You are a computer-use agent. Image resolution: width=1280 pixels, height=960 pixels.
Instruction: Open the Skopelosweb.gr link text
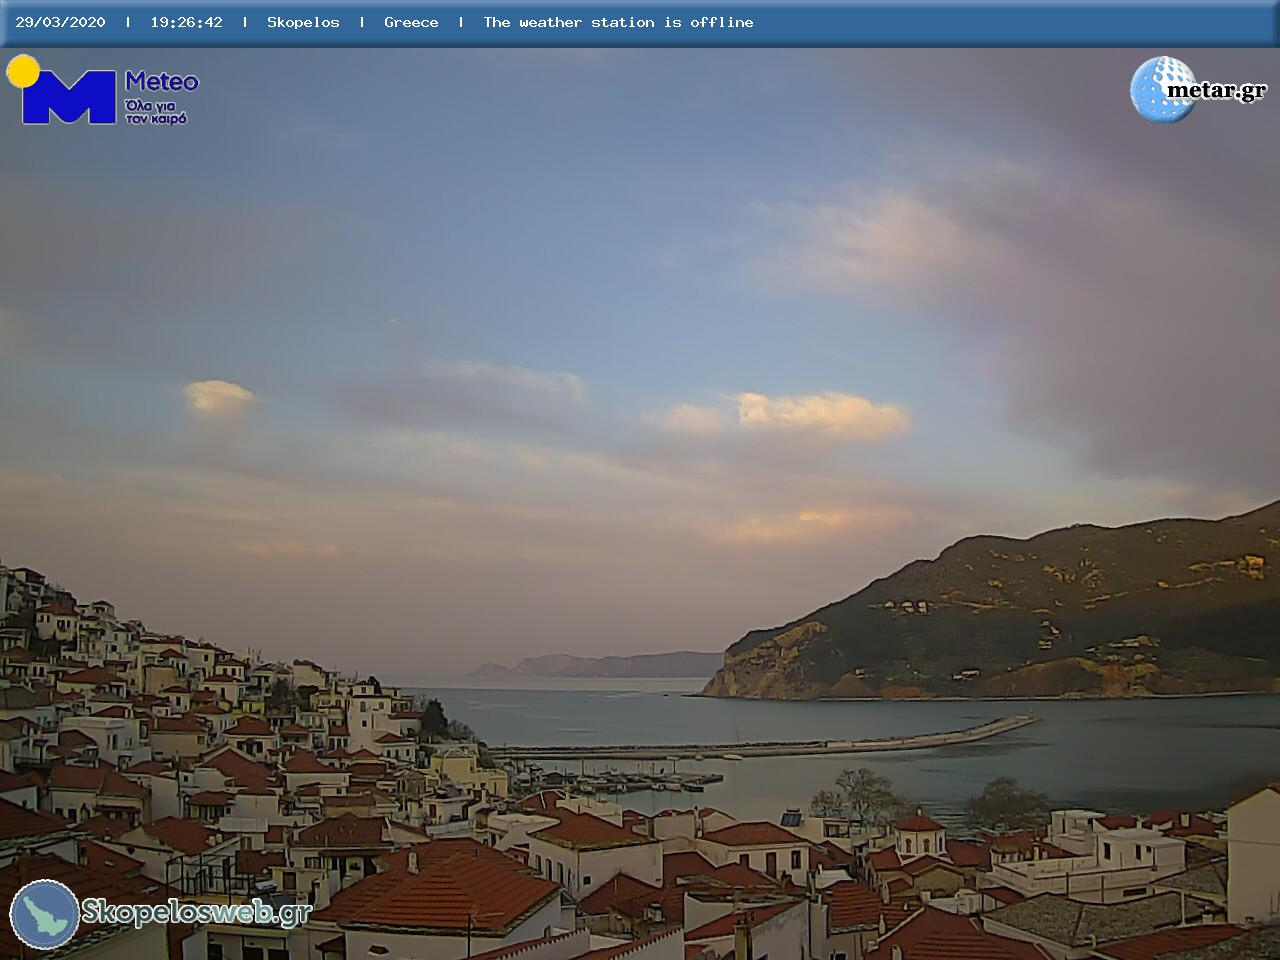click(196, 913)
